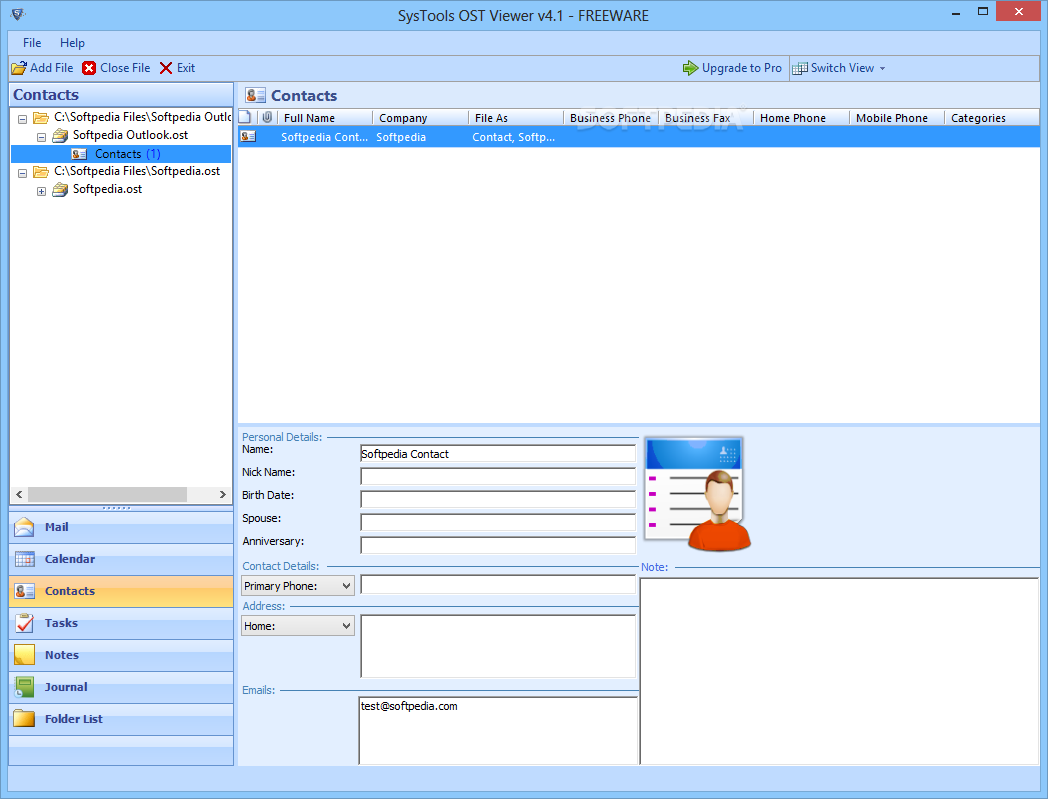Click the Mail envelope icon in the sidebar
This screenshot has width=1048, height=799.
(x=24, y=527)
